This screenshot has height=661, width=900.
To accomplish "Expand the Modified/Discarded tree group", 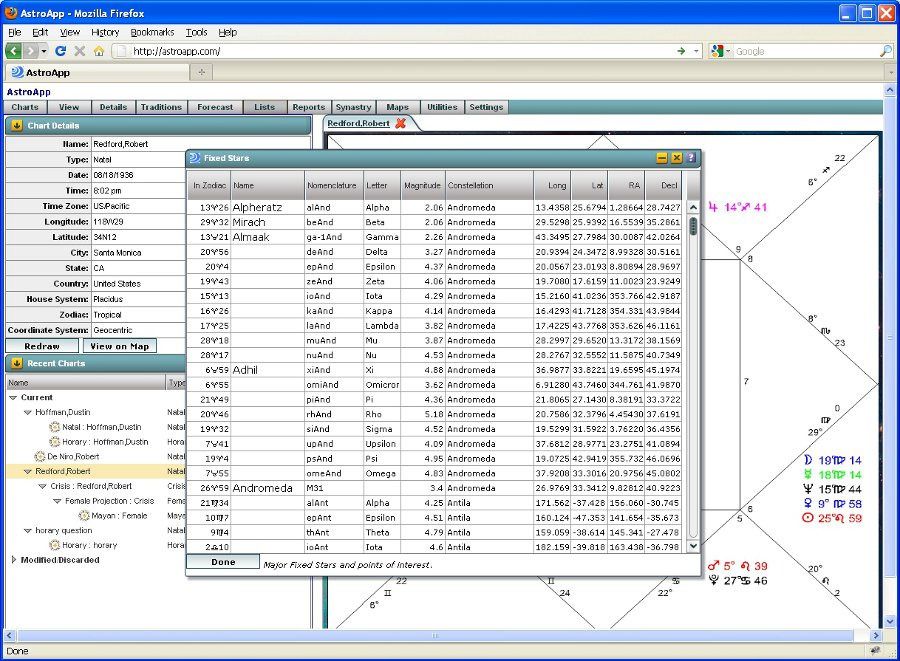I will point(14,560).
